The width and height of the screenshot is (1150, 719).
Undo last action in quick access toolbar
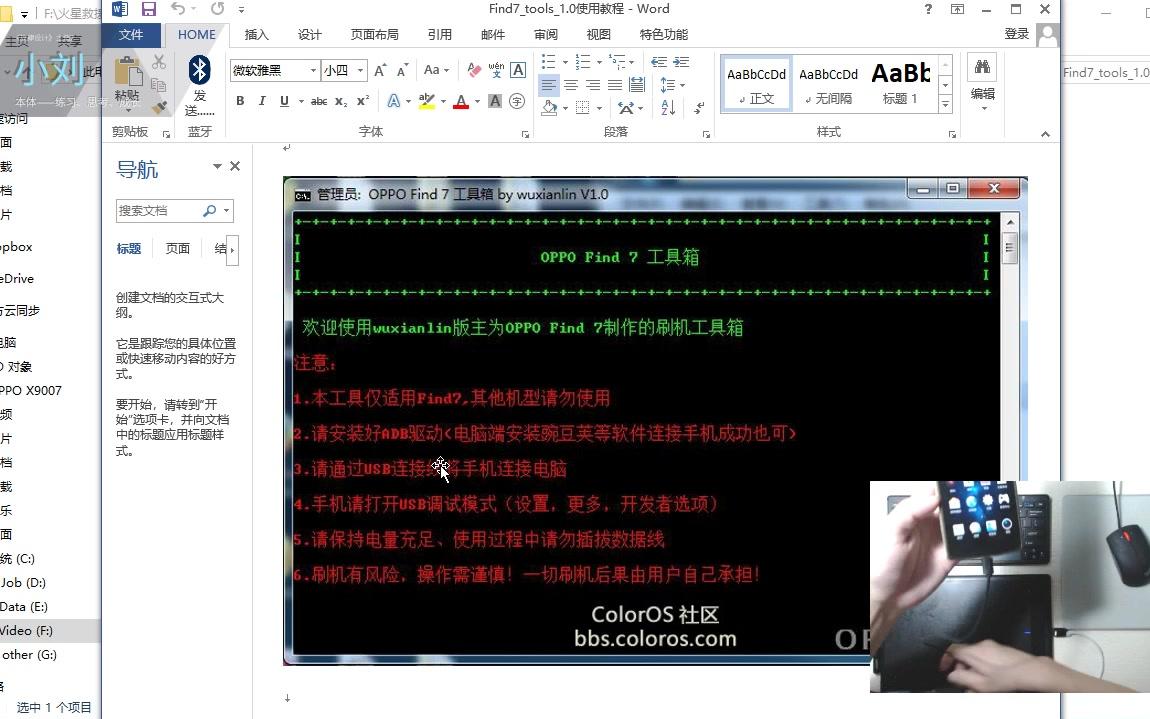pyautogui.click(x=177, y=9)
